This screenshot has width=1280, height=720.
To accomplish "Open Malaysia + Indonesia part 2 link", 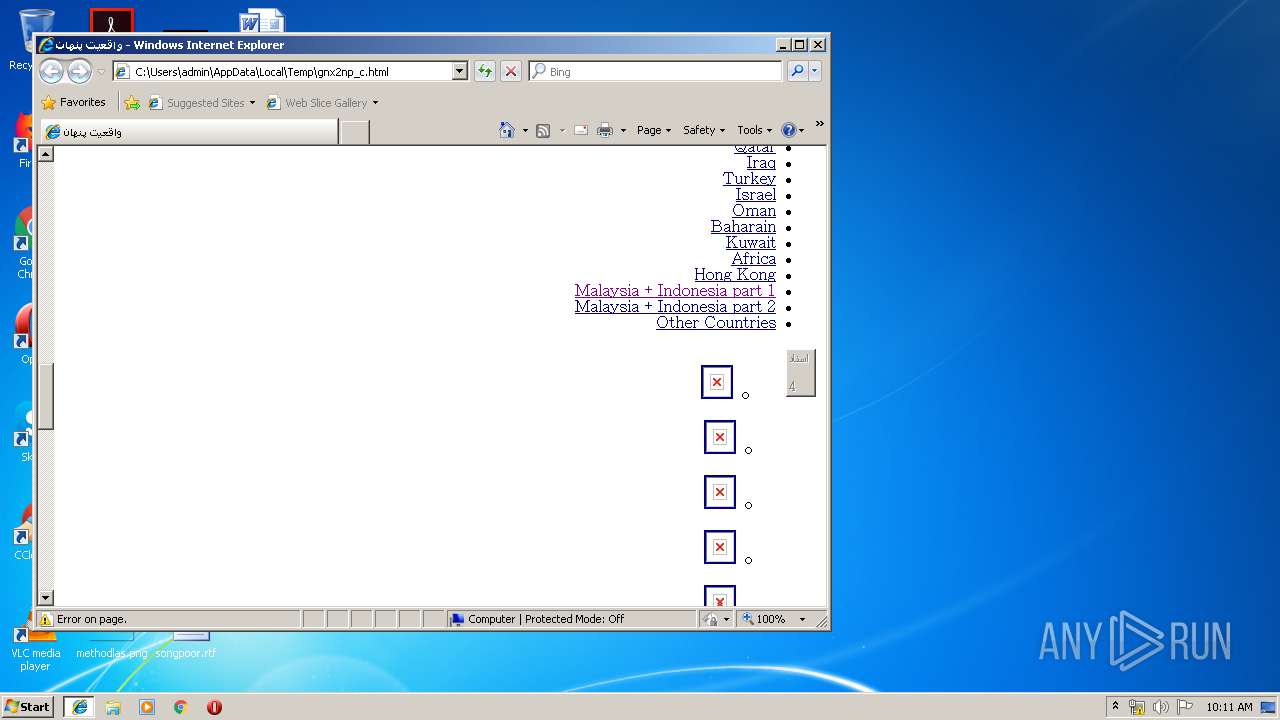I will pos(675,306).
